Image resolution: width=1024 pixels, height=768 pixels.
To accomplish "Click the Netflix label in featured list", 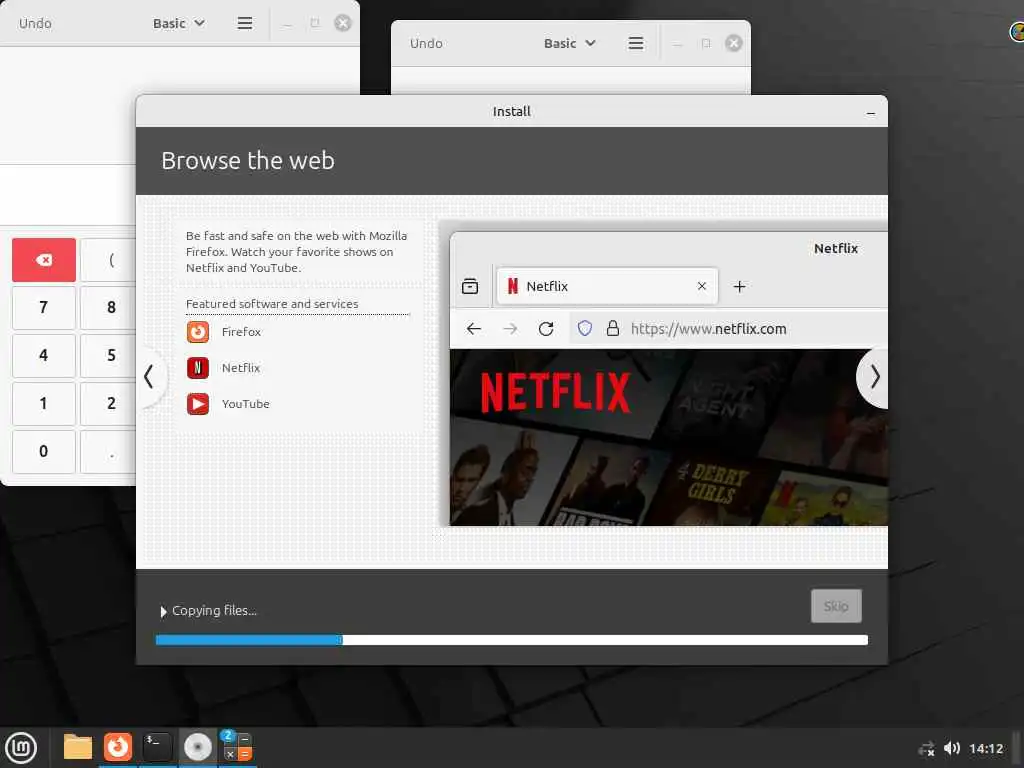I will pos(241,368).
